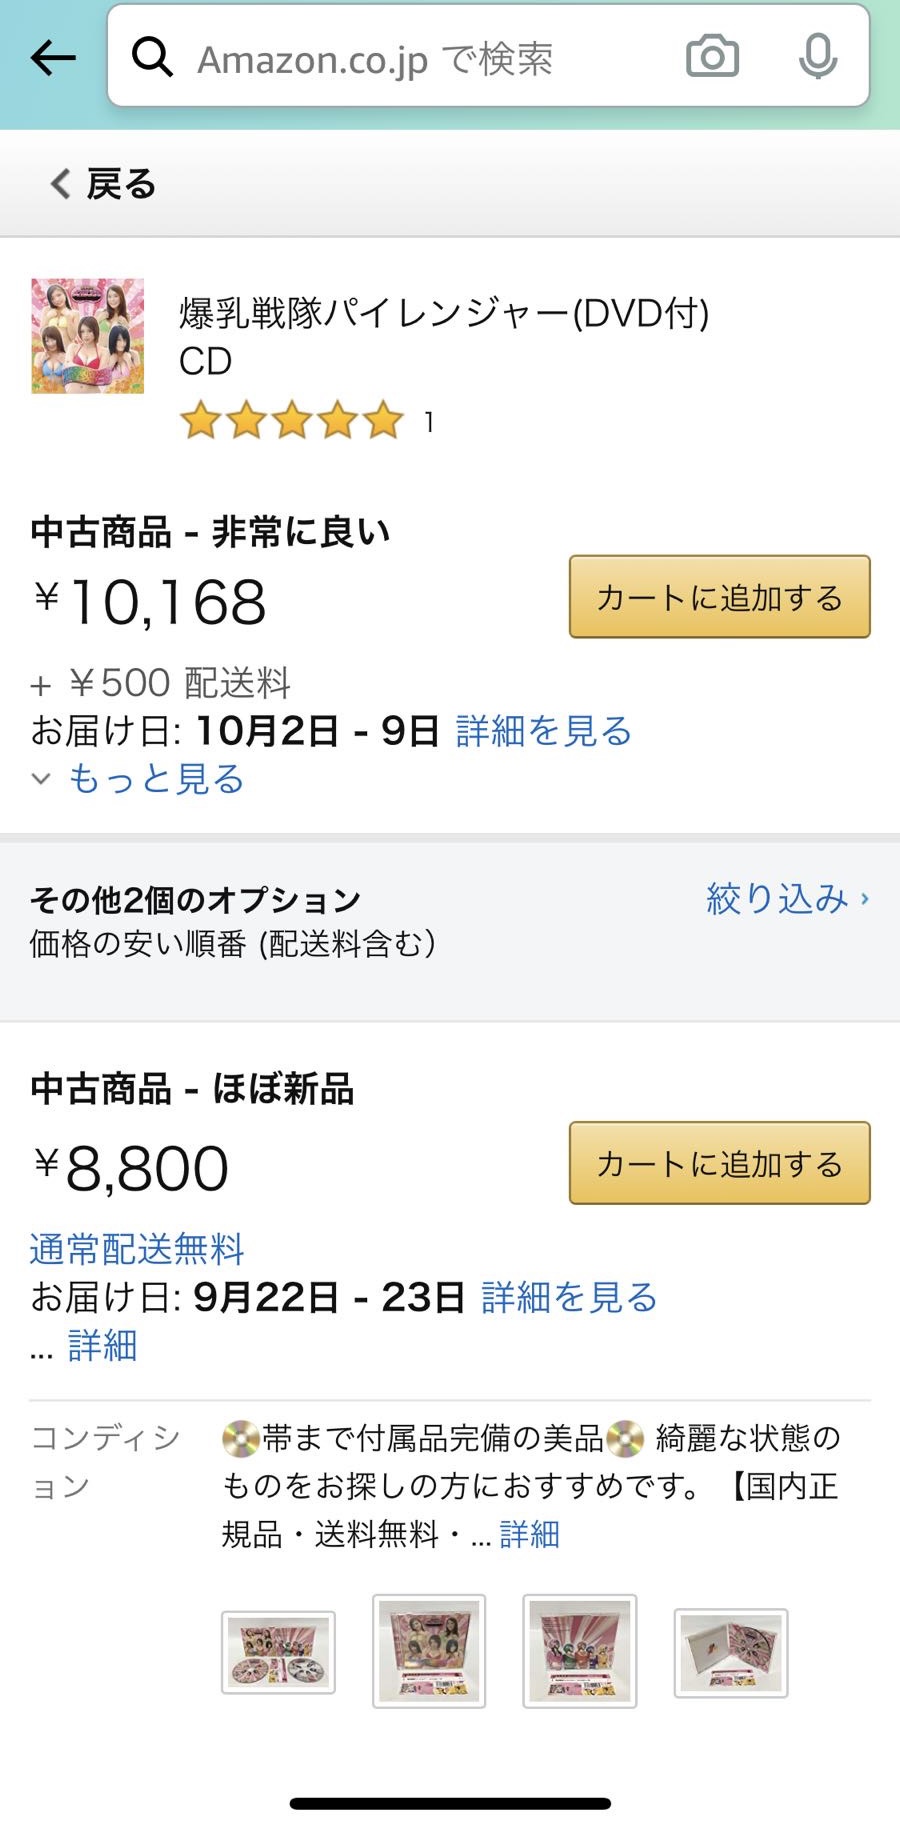Click the five-star rating icons
Screen dimensions: 900x1828
[x=292, y=421]
